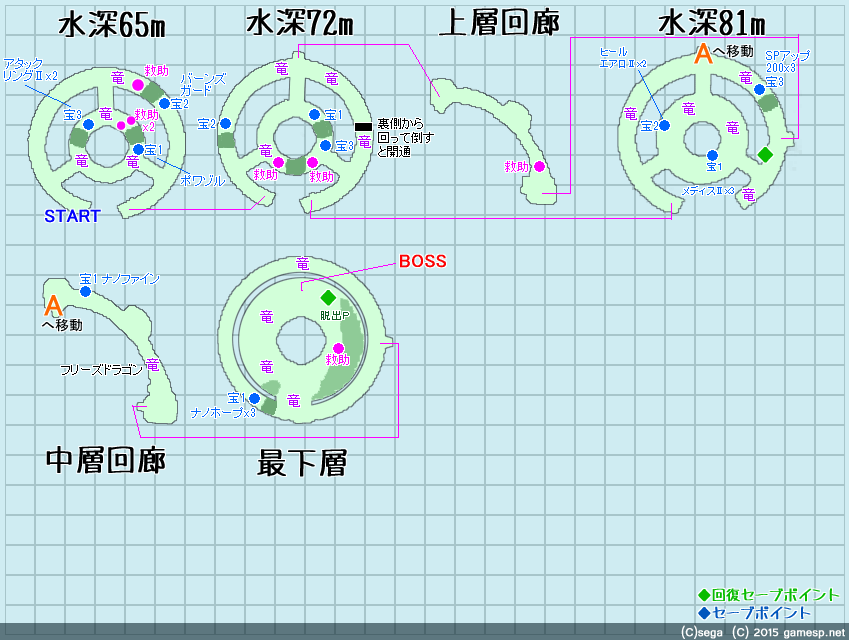Image resolution: width=849 pixels, height=640 pixels.
Task: Click the black barrier rectangle on the 水深72m map
Action: click(x=363, y=127)
